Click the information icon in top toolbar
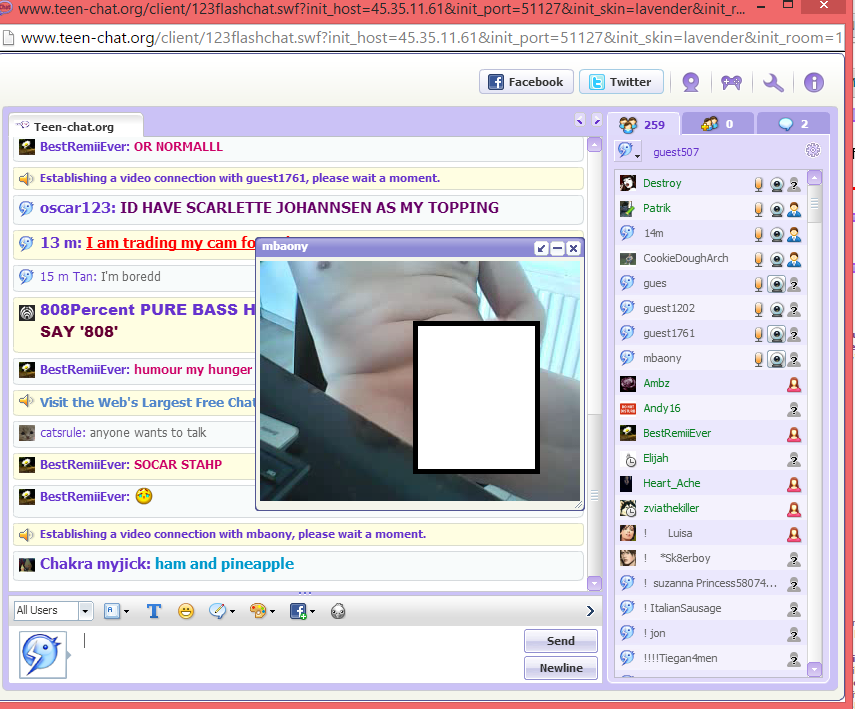 (x=814, y=82)
